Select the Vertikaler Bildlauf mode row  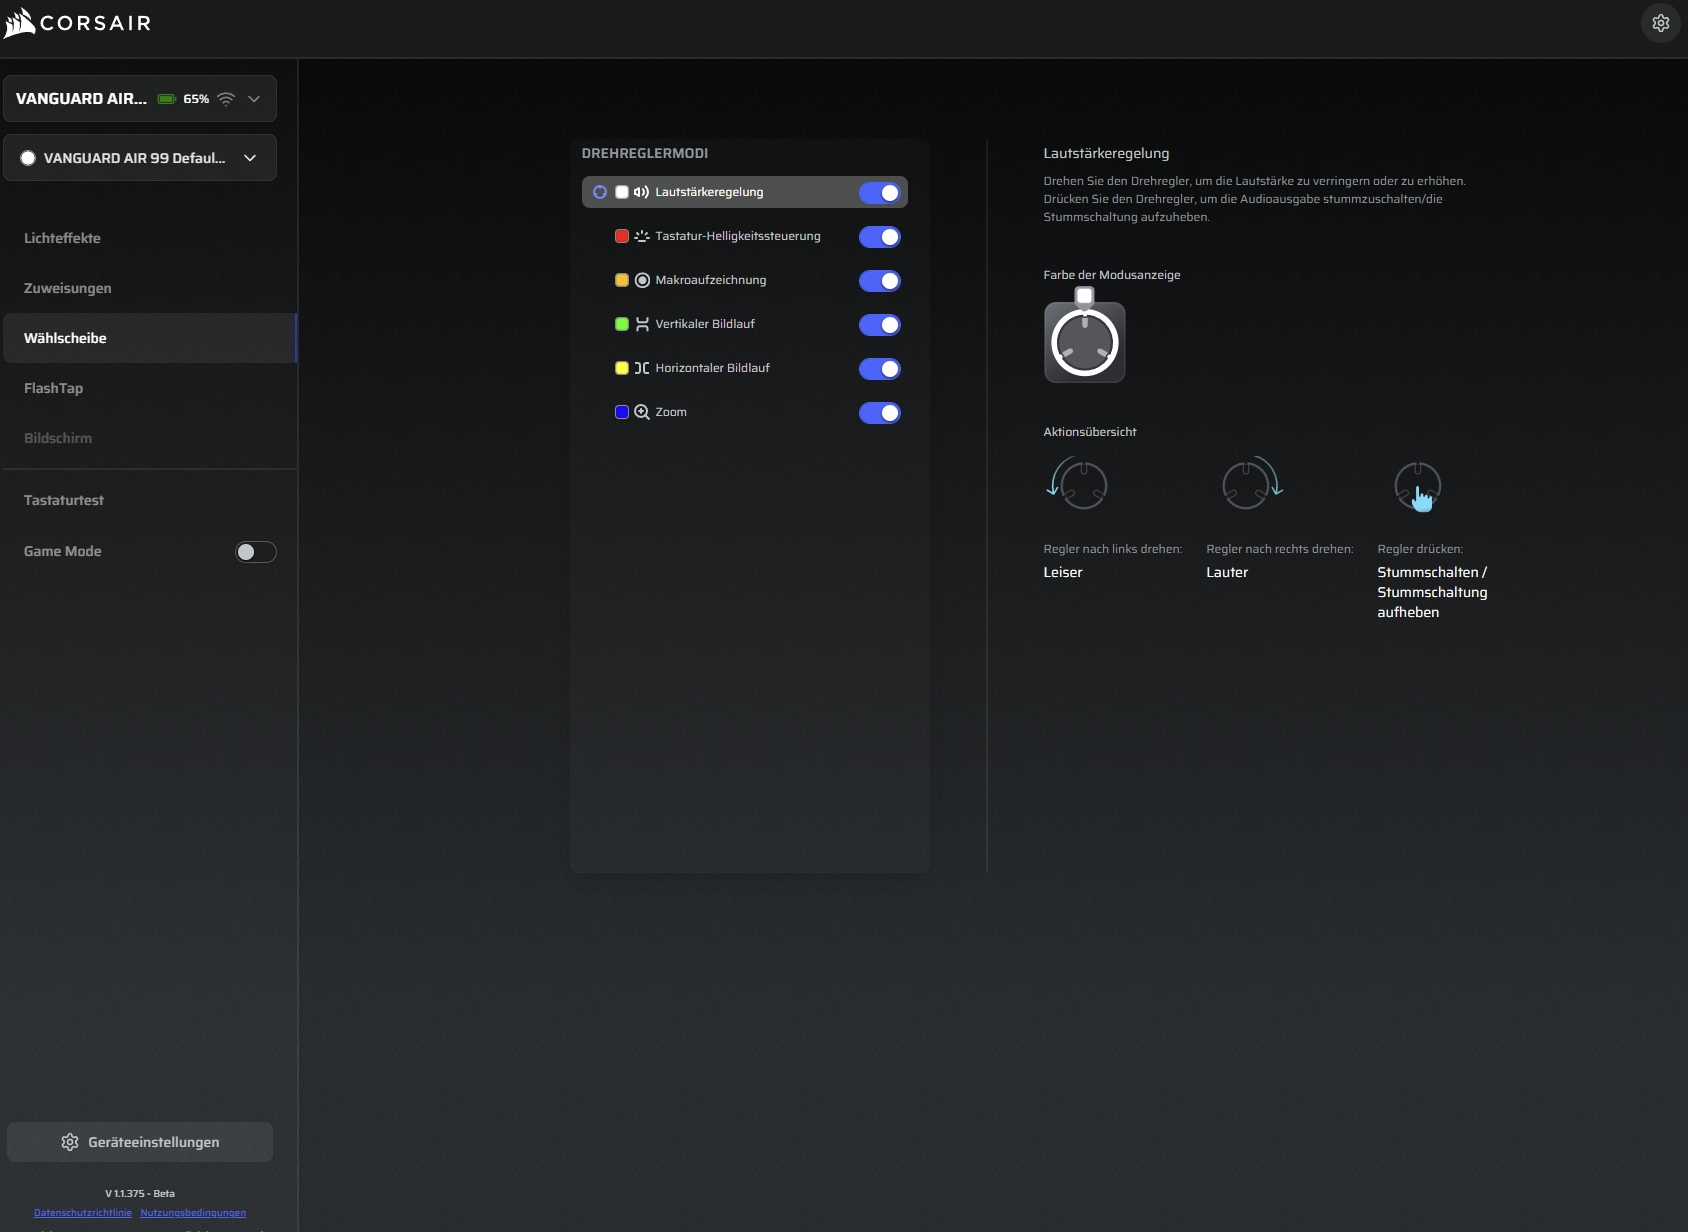coord(705,324)
